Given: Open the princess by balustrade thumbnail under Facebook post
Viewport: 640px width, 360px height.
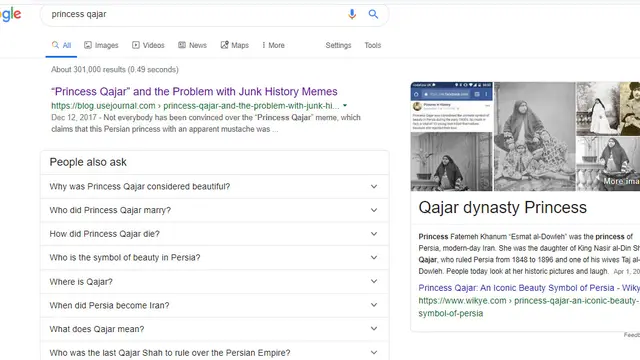Looking at the screenshot, I should click(452, 162).
